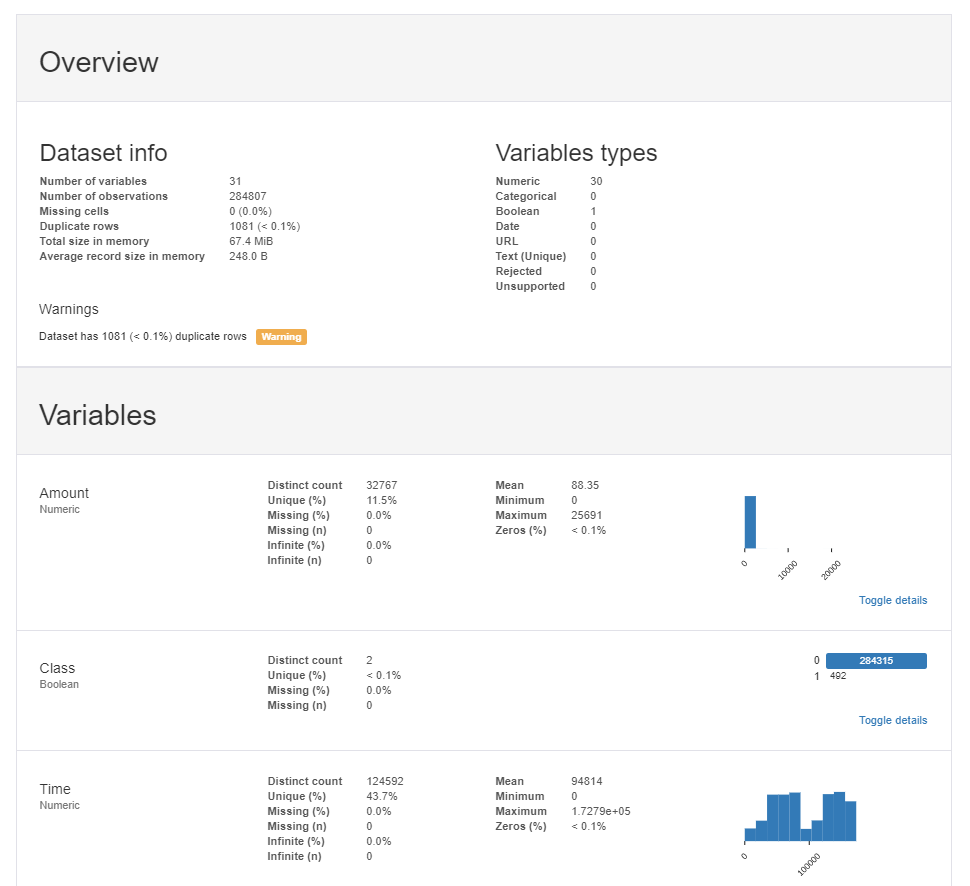Click the Text (Unique) type label
This screenshot has width=970, height=886.
[531, 256]
